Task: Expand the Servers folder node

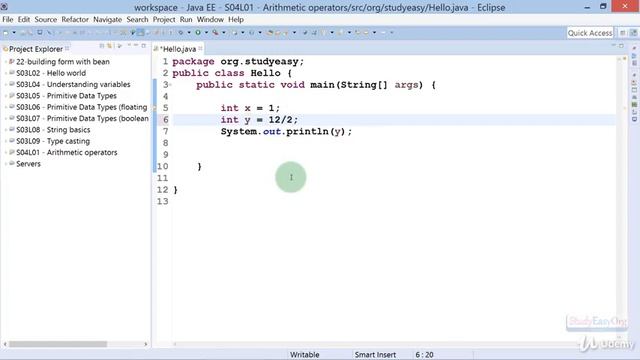Action: [x=5, y=164]
